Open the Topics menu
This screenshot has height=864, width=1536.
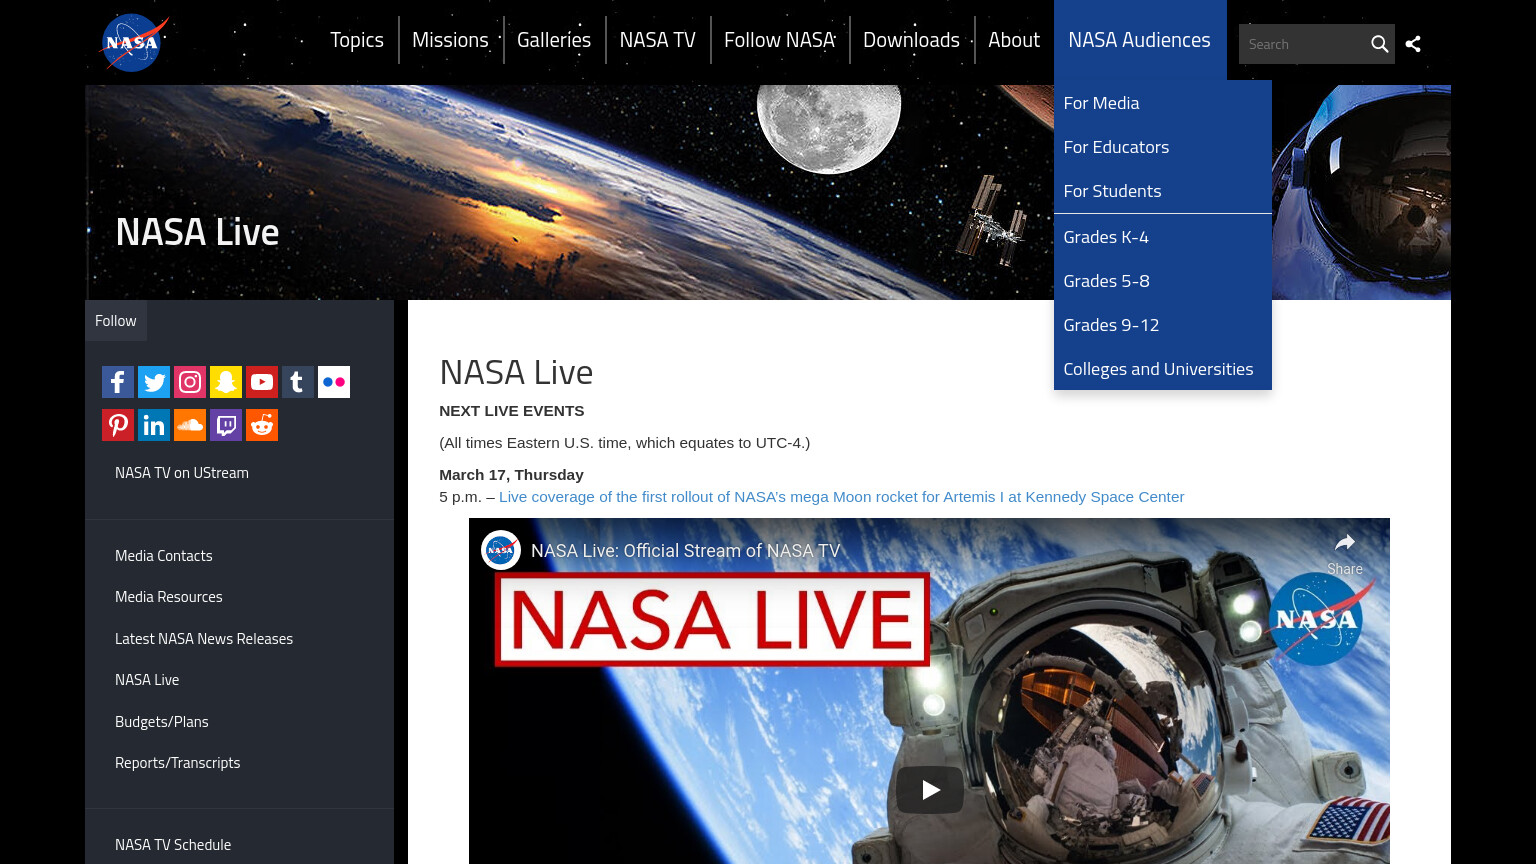point(357,40)
